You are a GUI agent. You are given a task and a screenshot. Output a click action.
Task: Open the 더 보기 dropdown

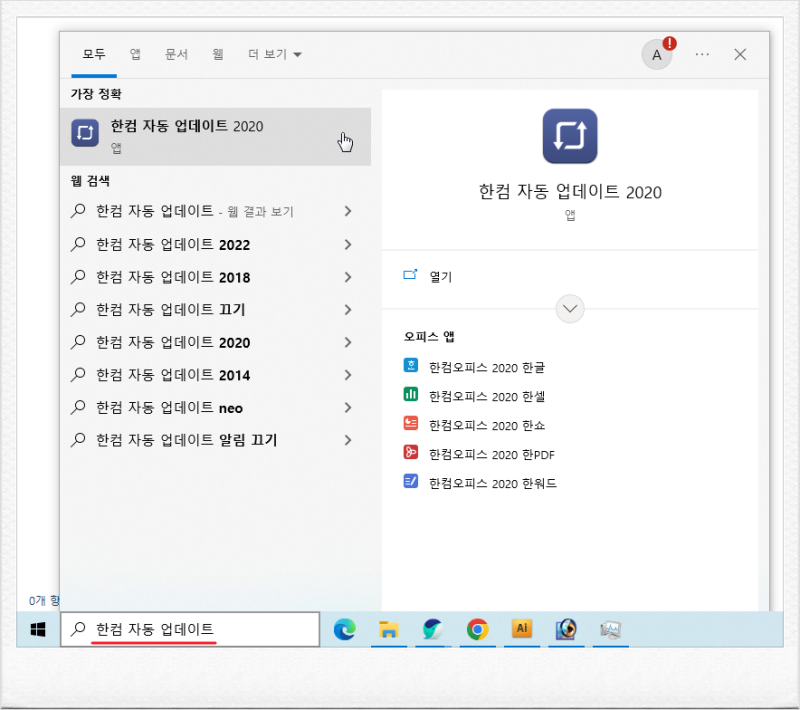[x=274, y=54]
